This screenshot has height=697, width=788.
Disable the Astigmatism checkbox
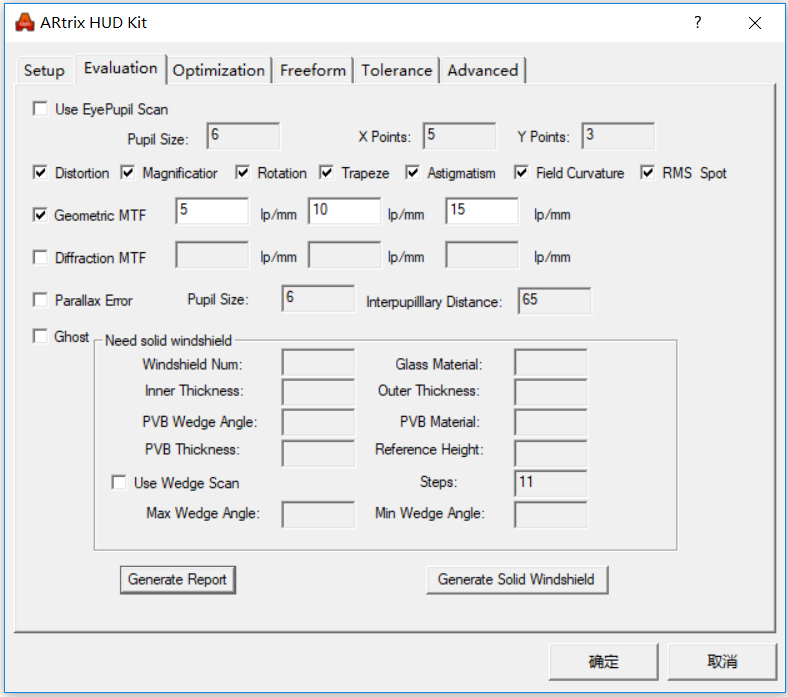click(413, 173)
